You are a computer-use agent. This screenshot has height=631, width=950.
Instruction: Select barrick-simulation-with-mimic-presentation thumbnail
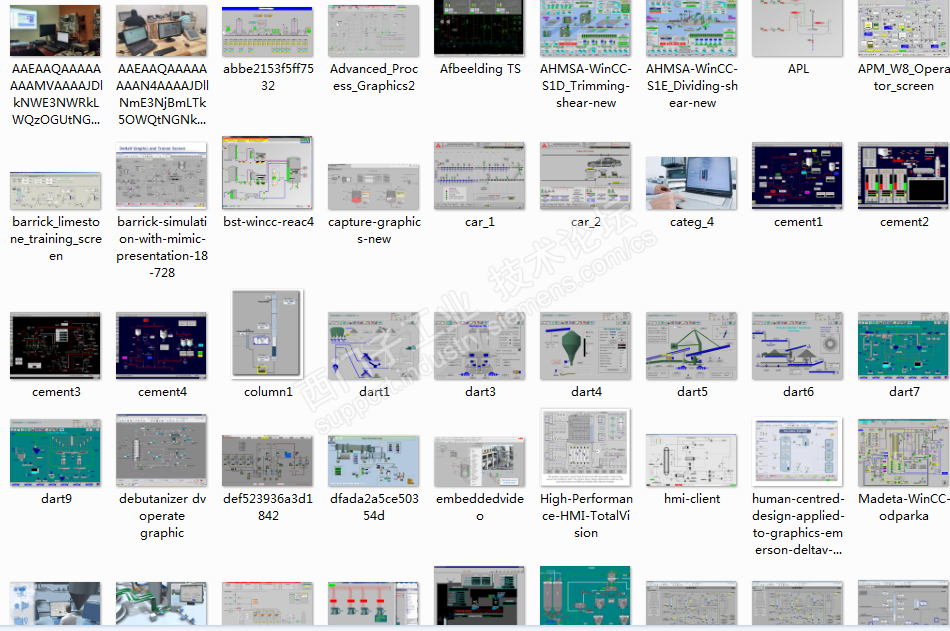pos(161,176)
